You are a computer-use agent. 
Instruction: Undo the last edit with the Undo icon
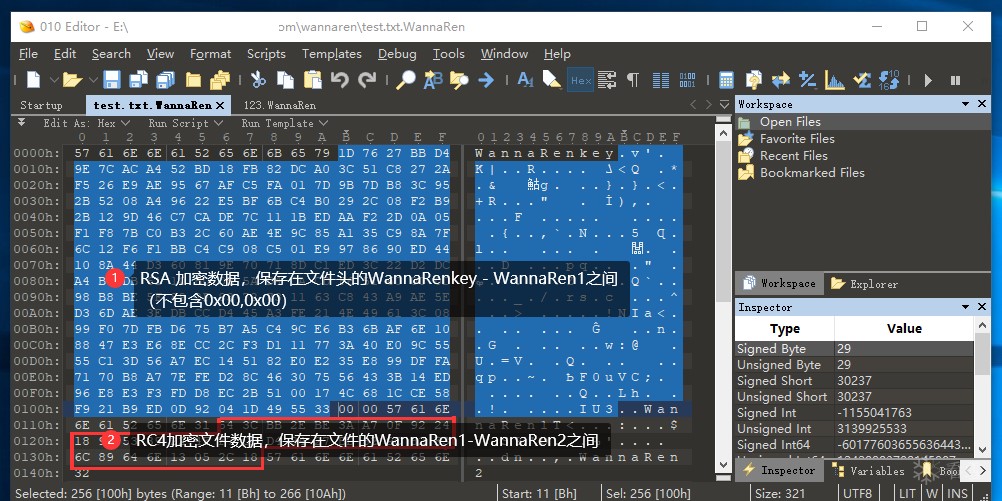339,80
